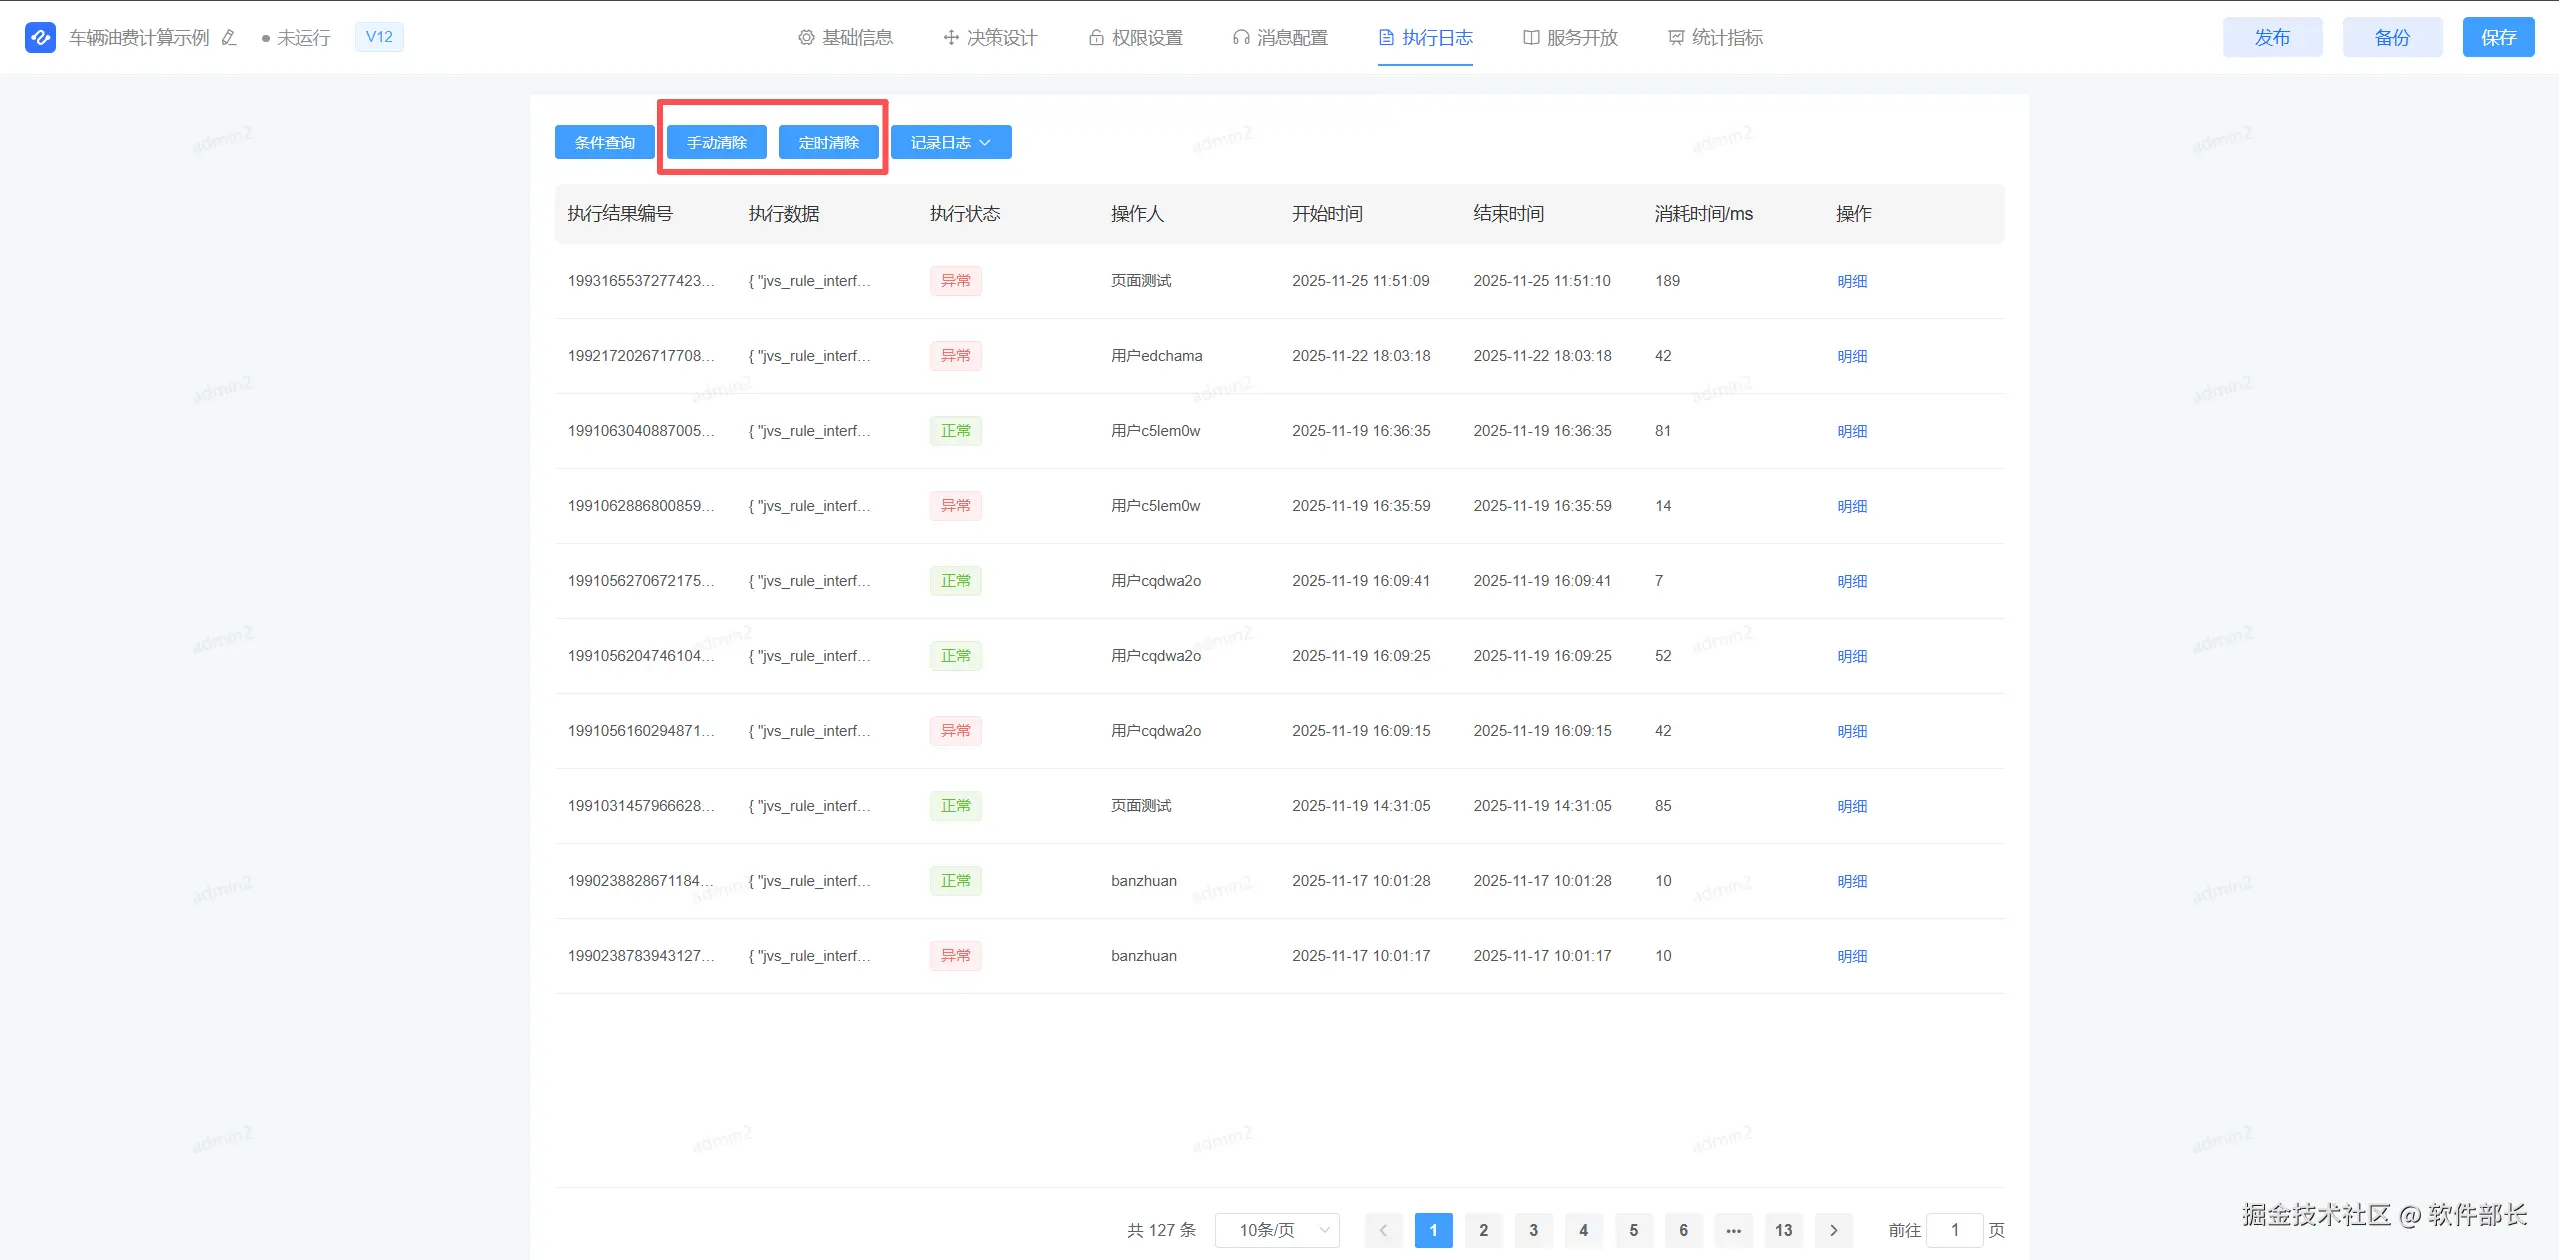Image resolution: width=2559 pixels, height=1260 pixels.
Task: Open 明细 for the first log row
Action: (1852, 281)
